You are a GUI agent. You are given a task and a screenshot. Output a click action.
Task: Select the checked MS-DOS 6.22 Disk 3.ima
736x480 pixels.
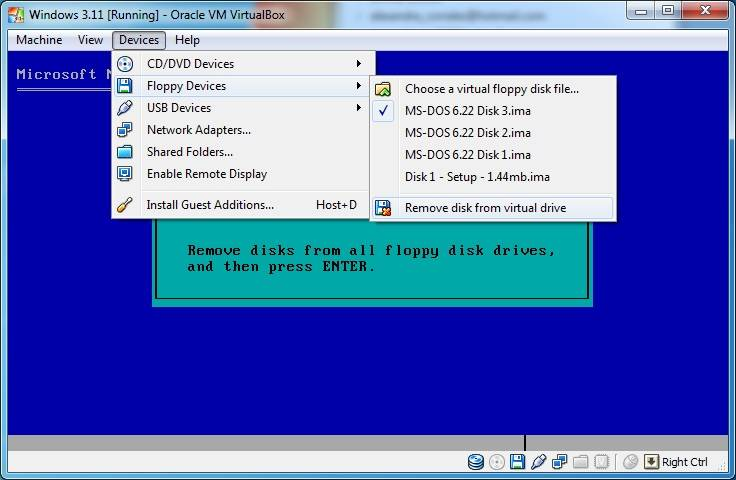coord(467,111)
